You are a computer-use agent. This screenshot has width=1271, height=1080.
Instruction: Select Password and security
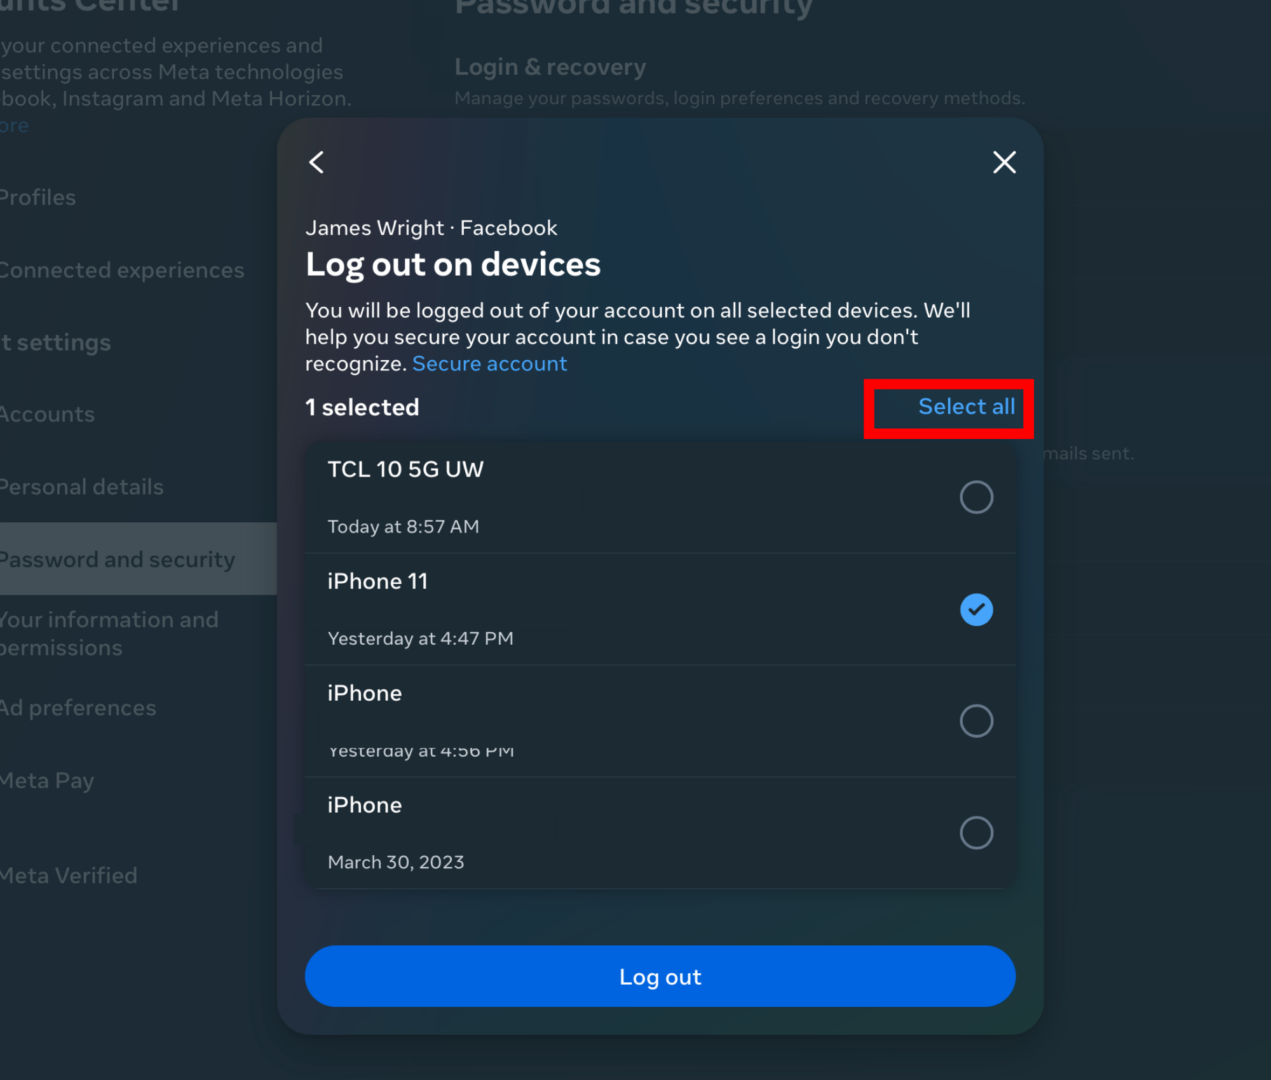coord(117,559)
